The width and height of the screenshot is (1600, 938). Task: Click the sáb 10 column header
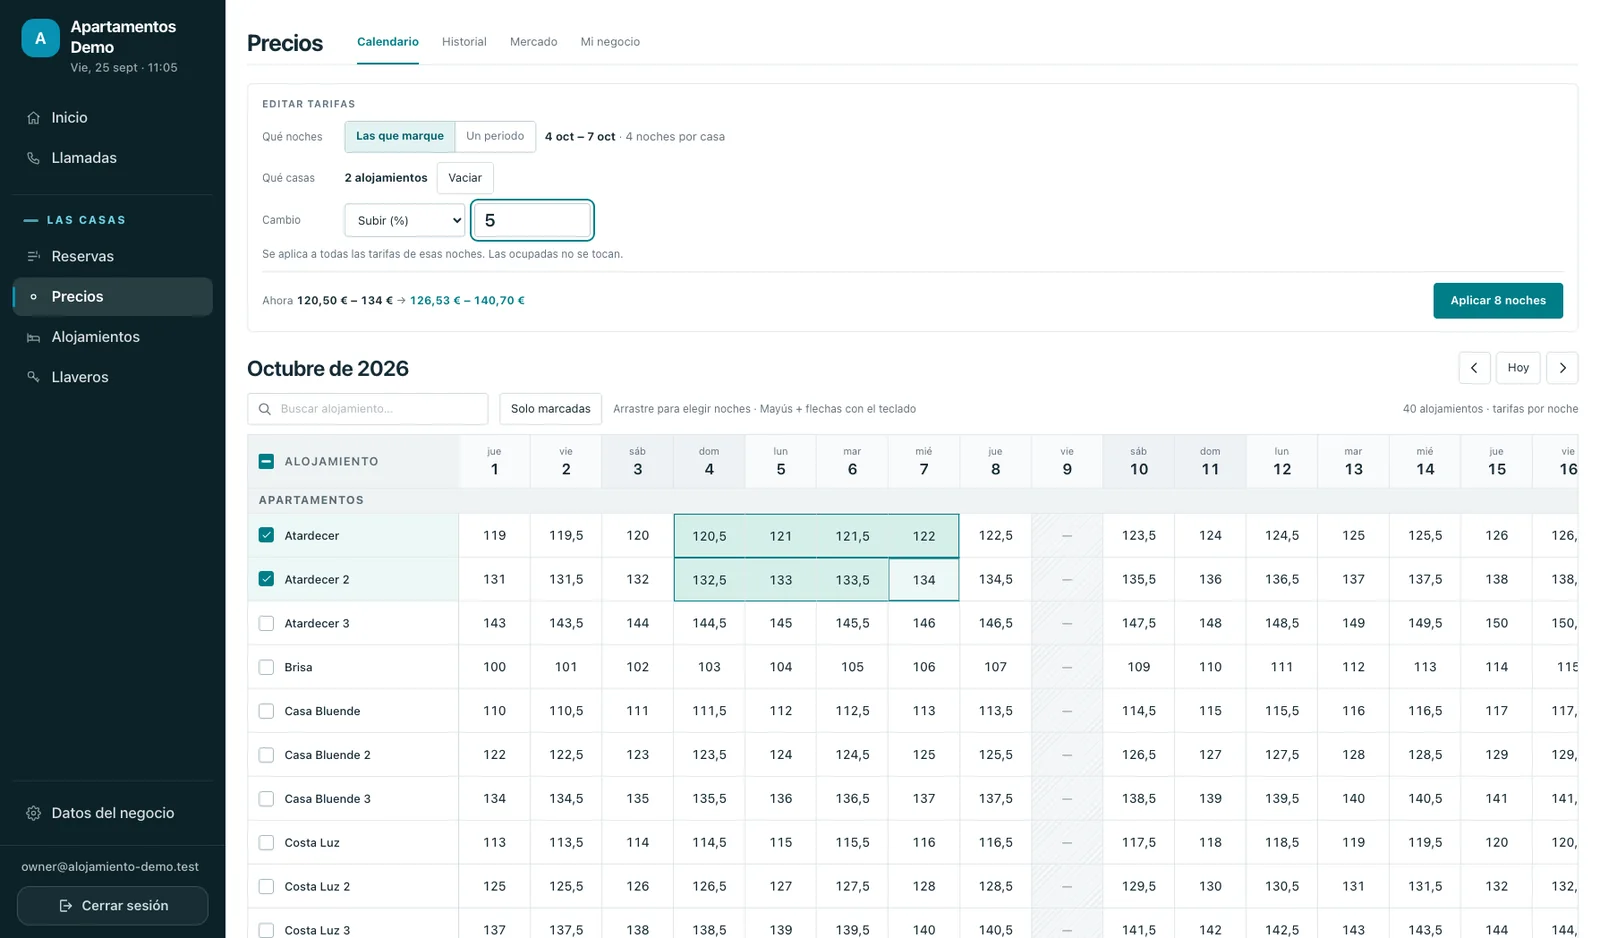1139,461
